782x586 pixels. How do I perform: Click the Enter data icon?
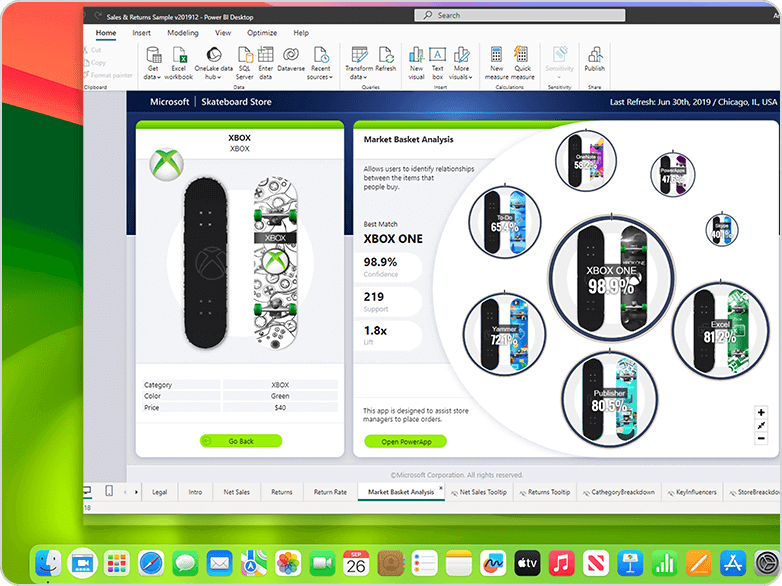pos(265,57)
